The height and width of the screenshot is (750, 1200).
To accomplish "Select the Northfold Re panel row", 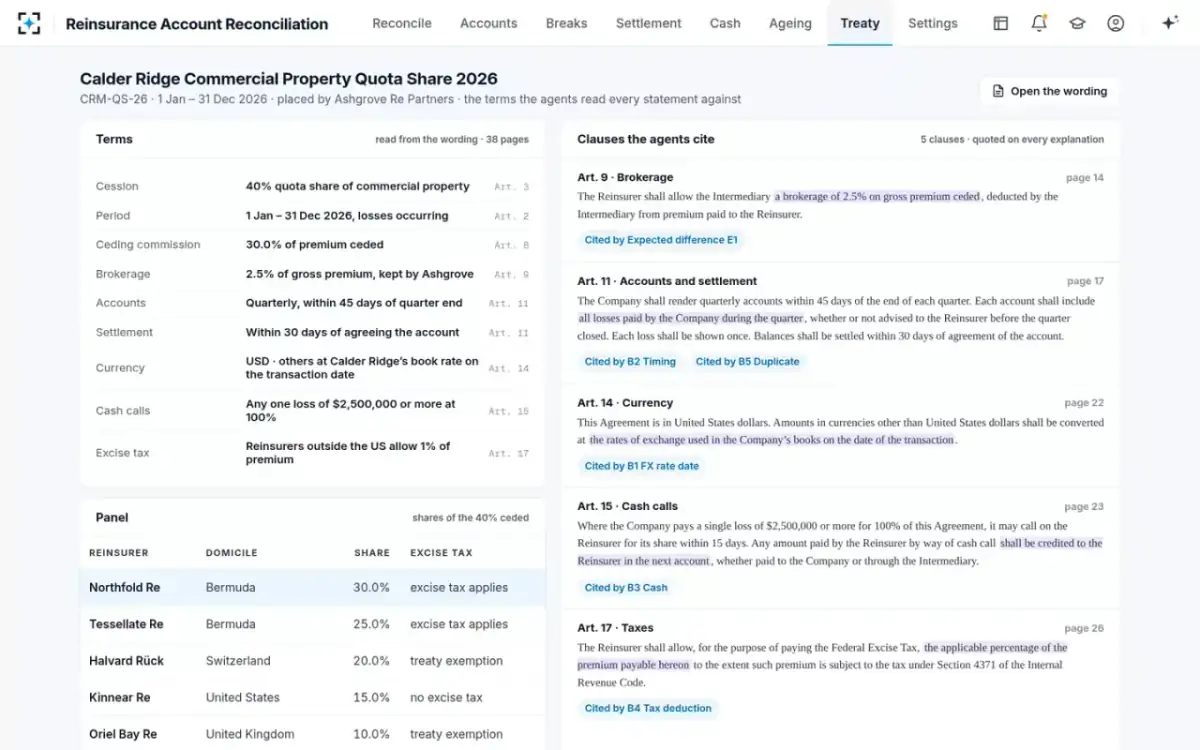I will pos(312,588).
